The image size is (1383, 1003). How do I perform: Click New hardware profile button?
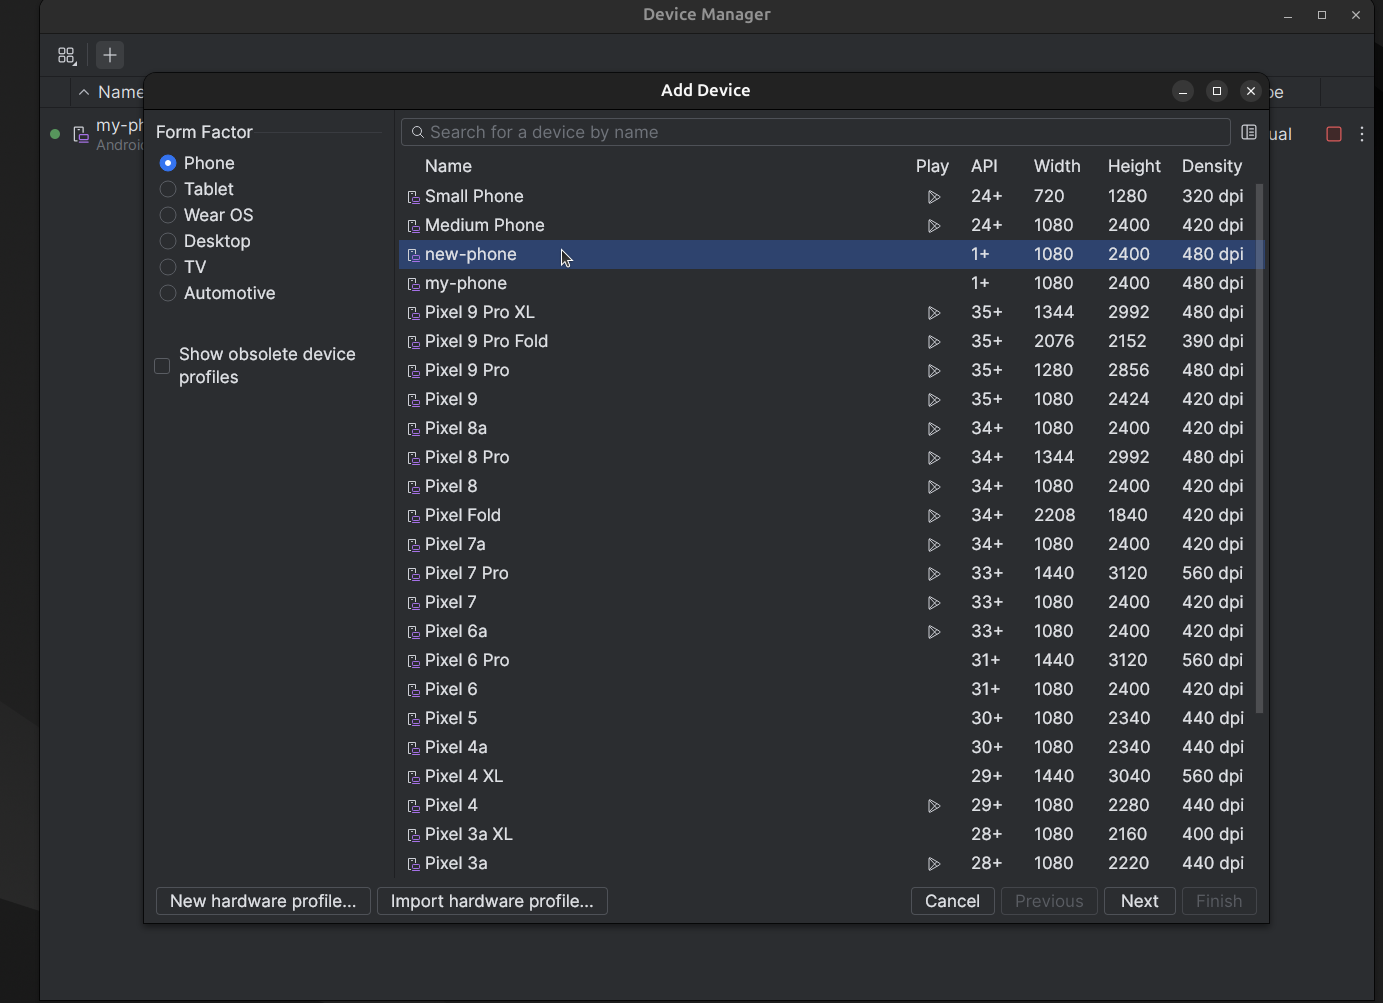pos(263,901)
